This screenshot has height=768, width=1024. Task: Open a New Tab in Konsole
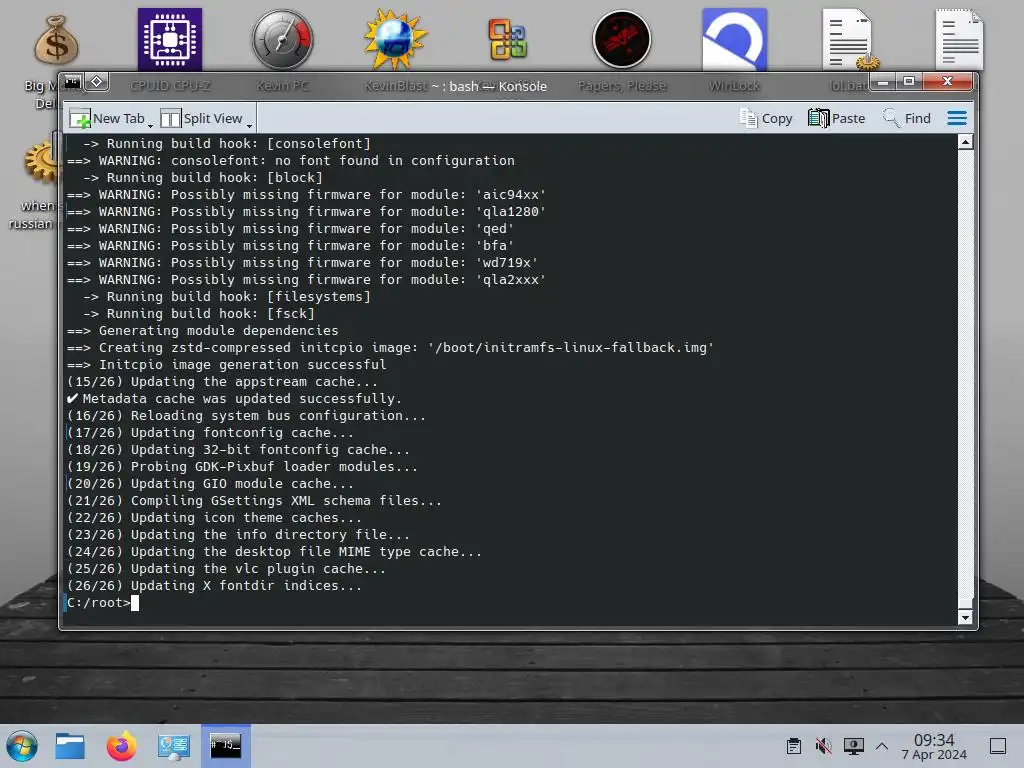[107, 118]
